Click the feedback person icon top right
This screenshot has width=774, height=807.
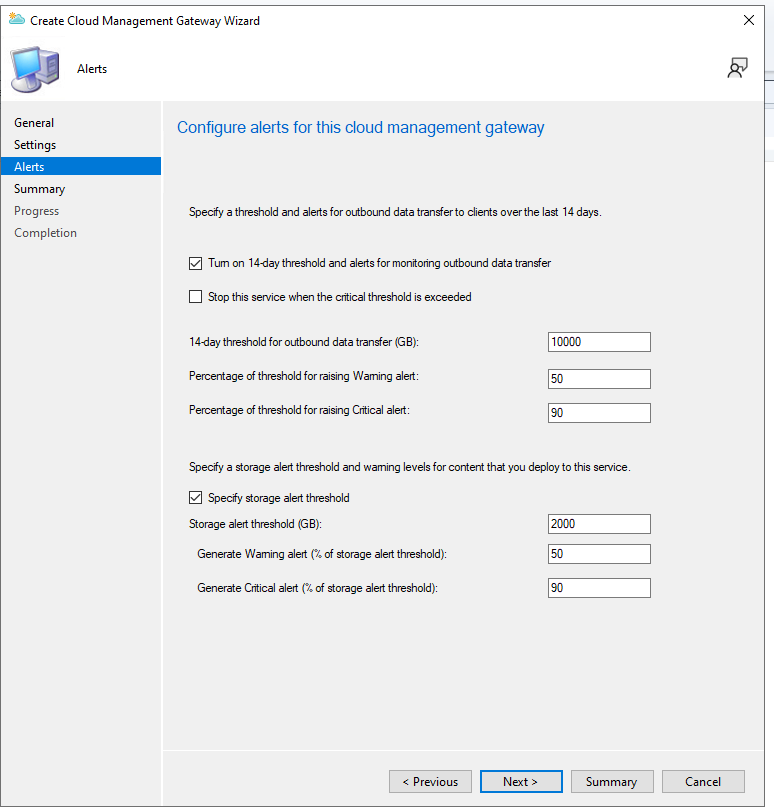[737, 68]
